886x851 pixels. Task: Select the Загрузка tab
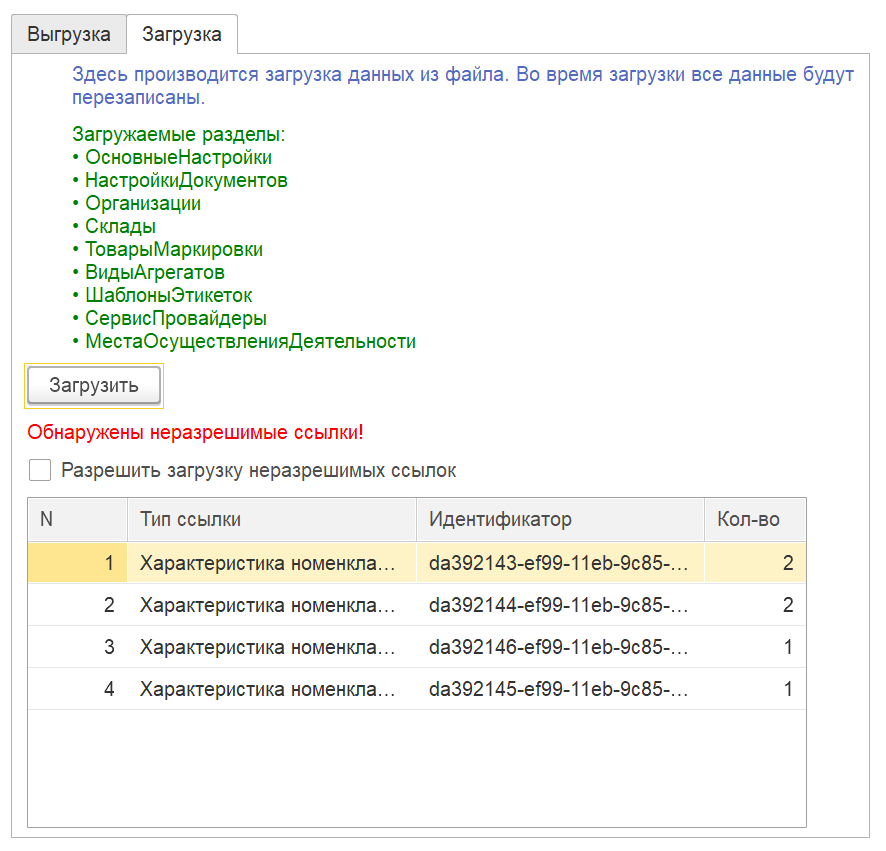tap(182, 34)
